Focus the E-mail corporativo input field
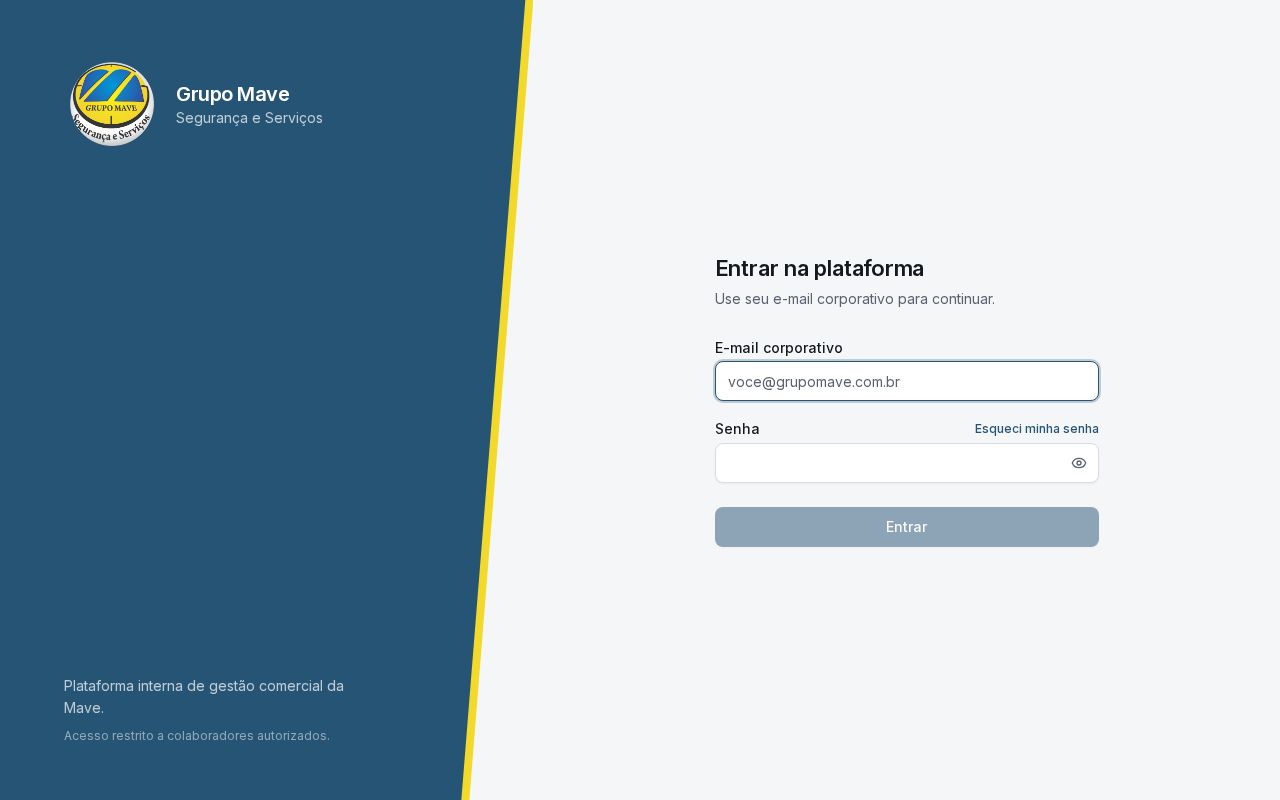 tap(907, 381)
